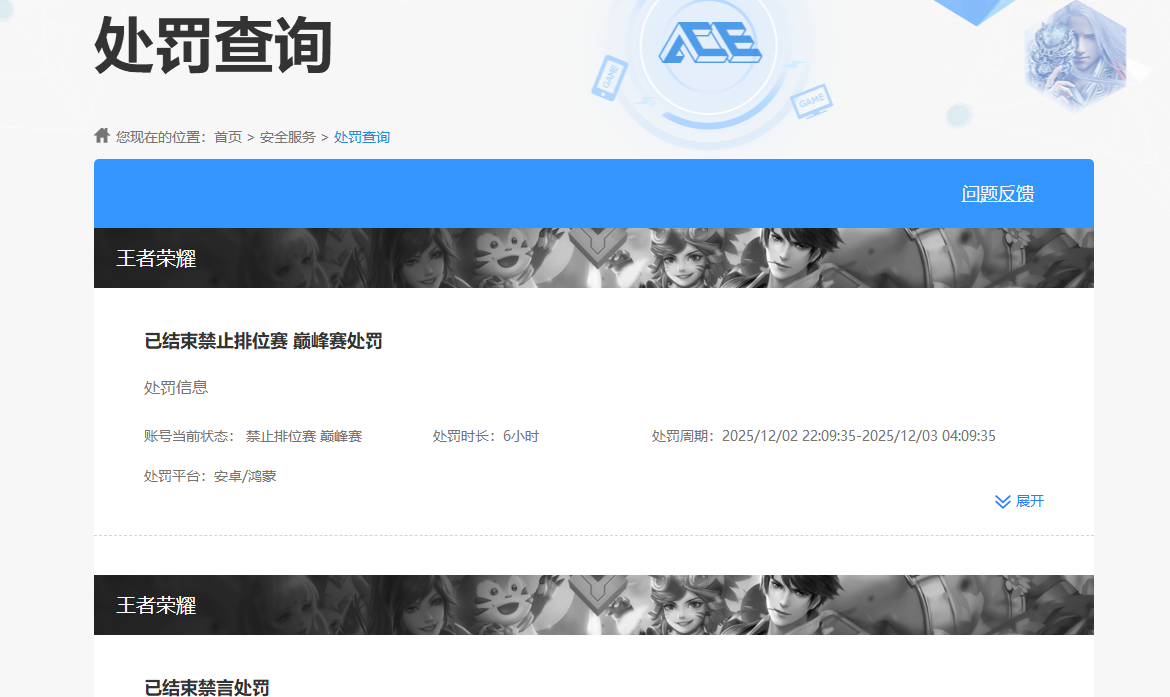Expand the penalty details with 展开
The height and width of the screenshot is (697, 1170).
point(1033,501)
